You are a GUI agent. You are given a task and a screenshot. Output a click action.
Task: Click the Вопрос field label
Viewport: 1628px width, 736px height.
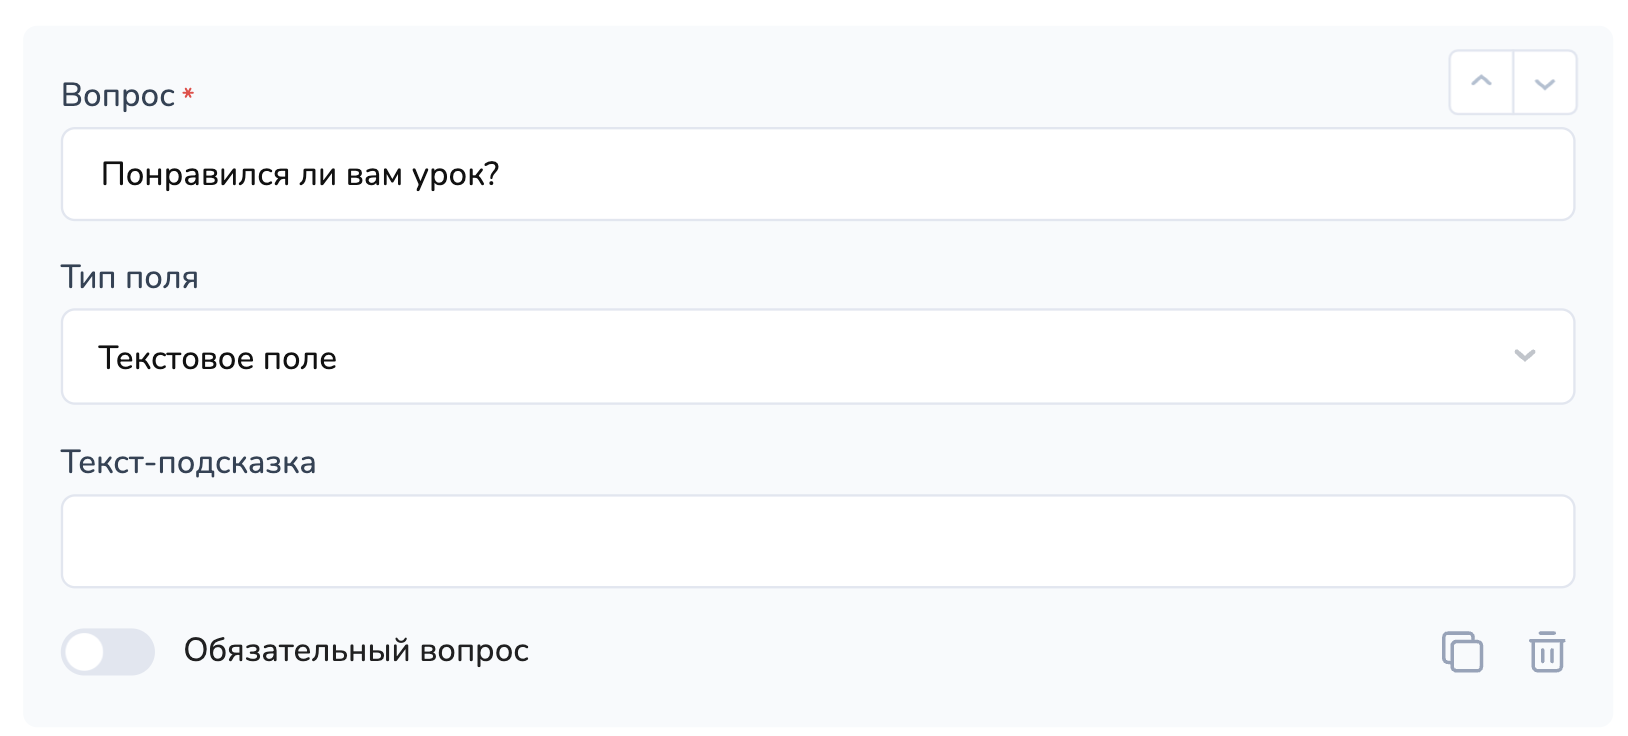118,95
